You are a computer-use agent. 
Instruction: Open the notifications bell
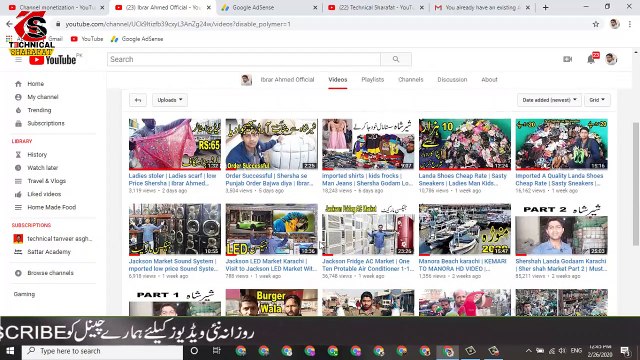[591, 59]
